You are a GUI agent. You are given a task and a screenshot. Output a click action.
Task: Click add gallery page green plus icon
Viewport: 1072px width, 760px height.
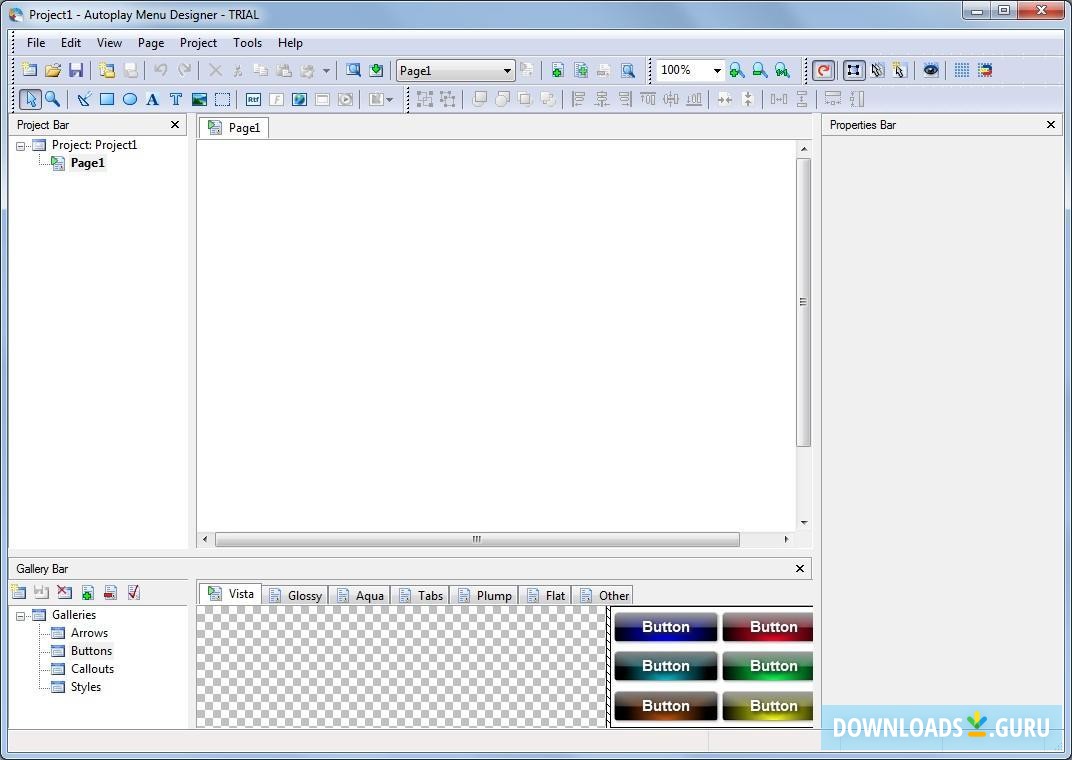coord(88,592)
